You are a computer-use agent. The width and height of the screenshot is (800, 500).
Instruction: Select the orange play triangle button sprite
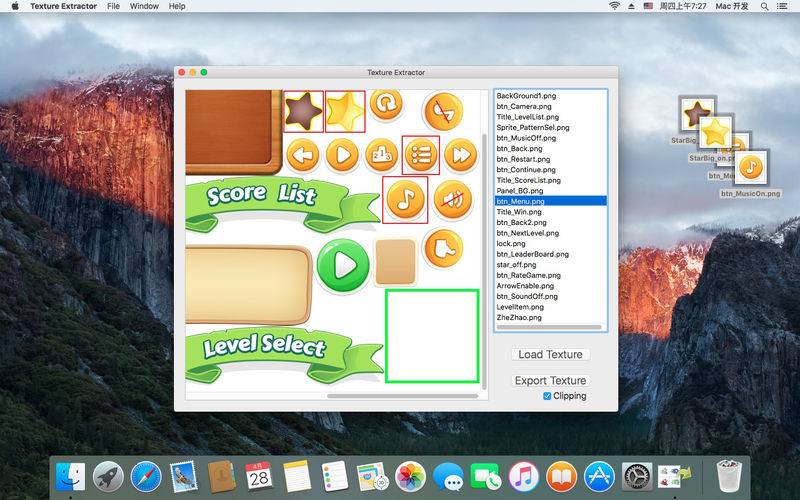(x=342, y=155)
